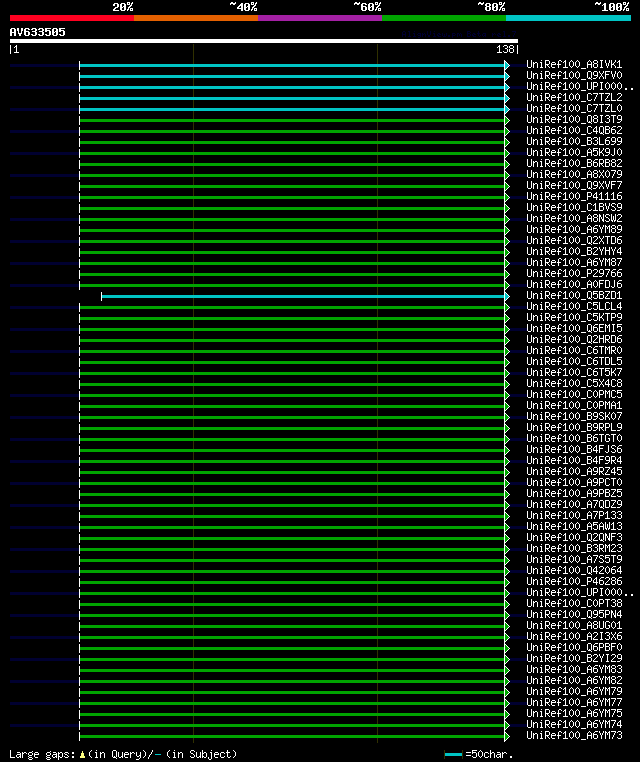The height and width of the screenshot is (762, 640).
Task: Click the green alignment bar for UniRef100_P41116
Action: (294, 197)
